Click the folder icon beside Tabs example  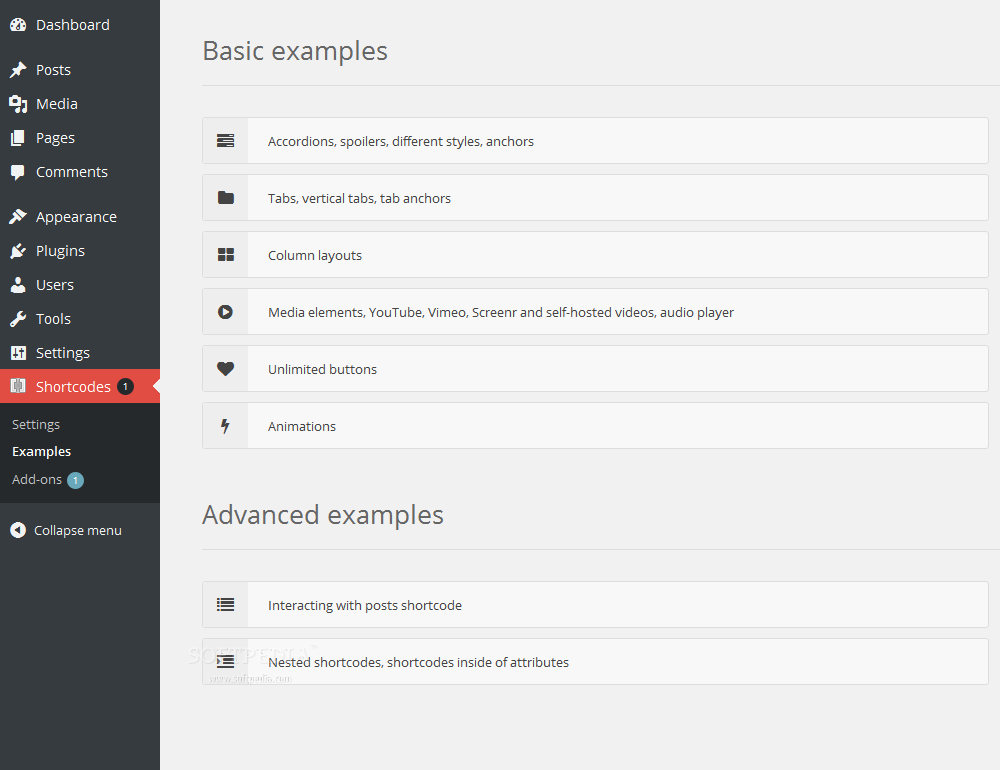(x=225, y=198)
